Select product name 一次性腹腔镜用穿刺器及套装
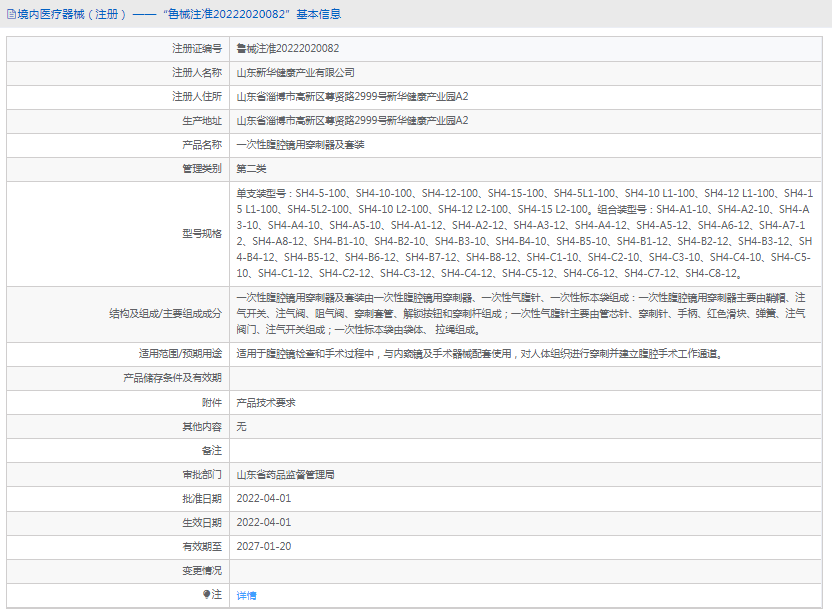 (x=300, y=145)
